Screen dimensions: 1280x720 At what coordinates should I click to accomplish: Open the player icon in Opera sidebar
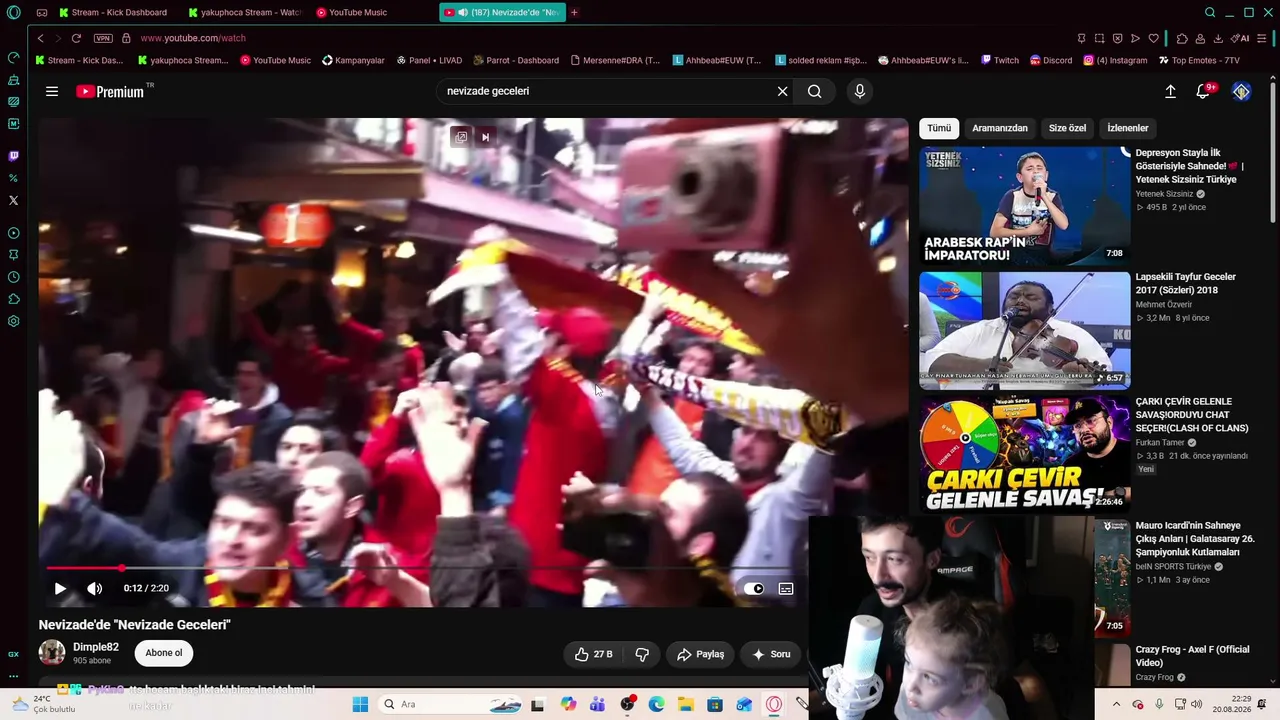point(13,233)
